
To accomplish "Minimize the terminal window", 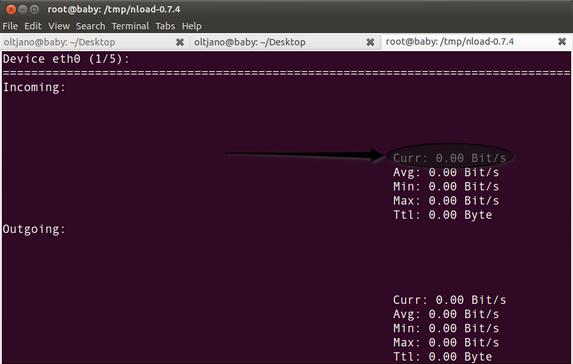I will tap(23, 10).
